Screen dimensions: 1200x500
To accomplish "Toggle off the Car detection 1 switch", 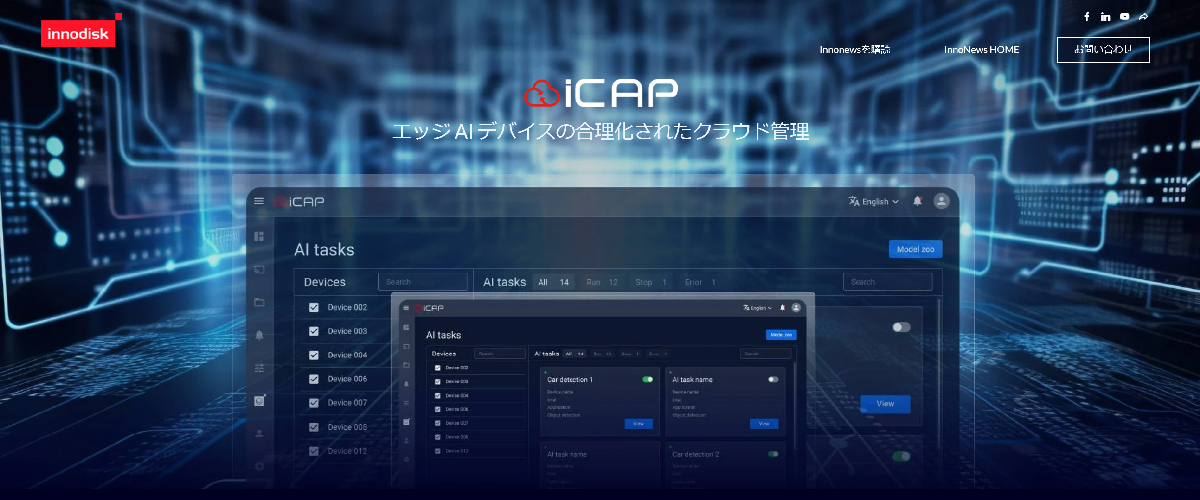I will (x=647, y=380).
